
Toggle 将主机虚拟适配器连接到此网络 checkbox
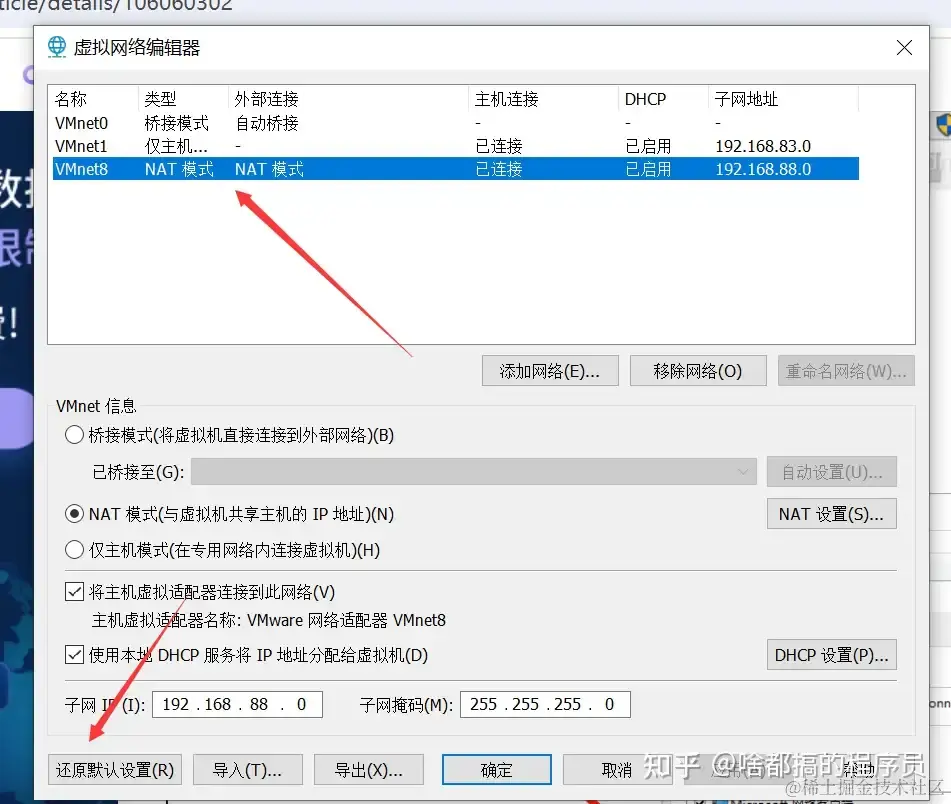click(74, 592)
